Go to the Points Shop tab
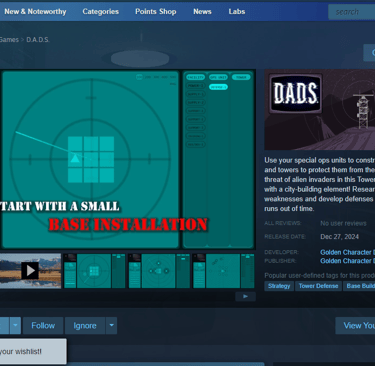375x366 pixels. tap(156, 12)
